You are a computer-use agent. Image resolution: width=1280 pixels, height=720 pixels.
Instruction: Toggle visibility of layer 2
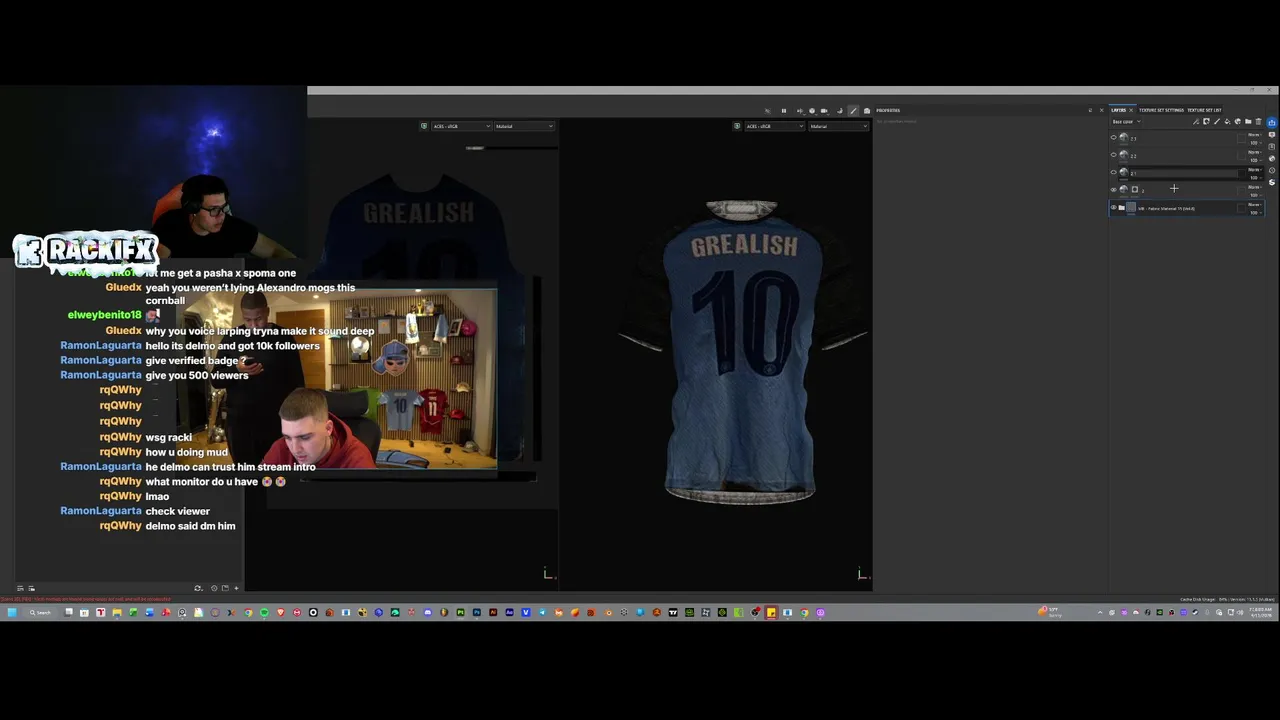click(x=1114, y=190)
